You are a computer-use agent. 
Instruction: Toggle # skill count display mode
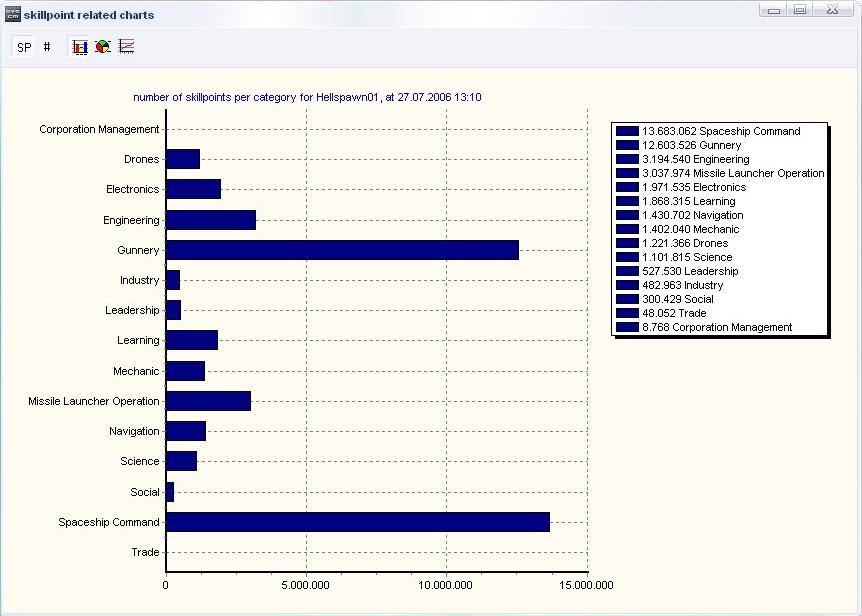point(47,47)
